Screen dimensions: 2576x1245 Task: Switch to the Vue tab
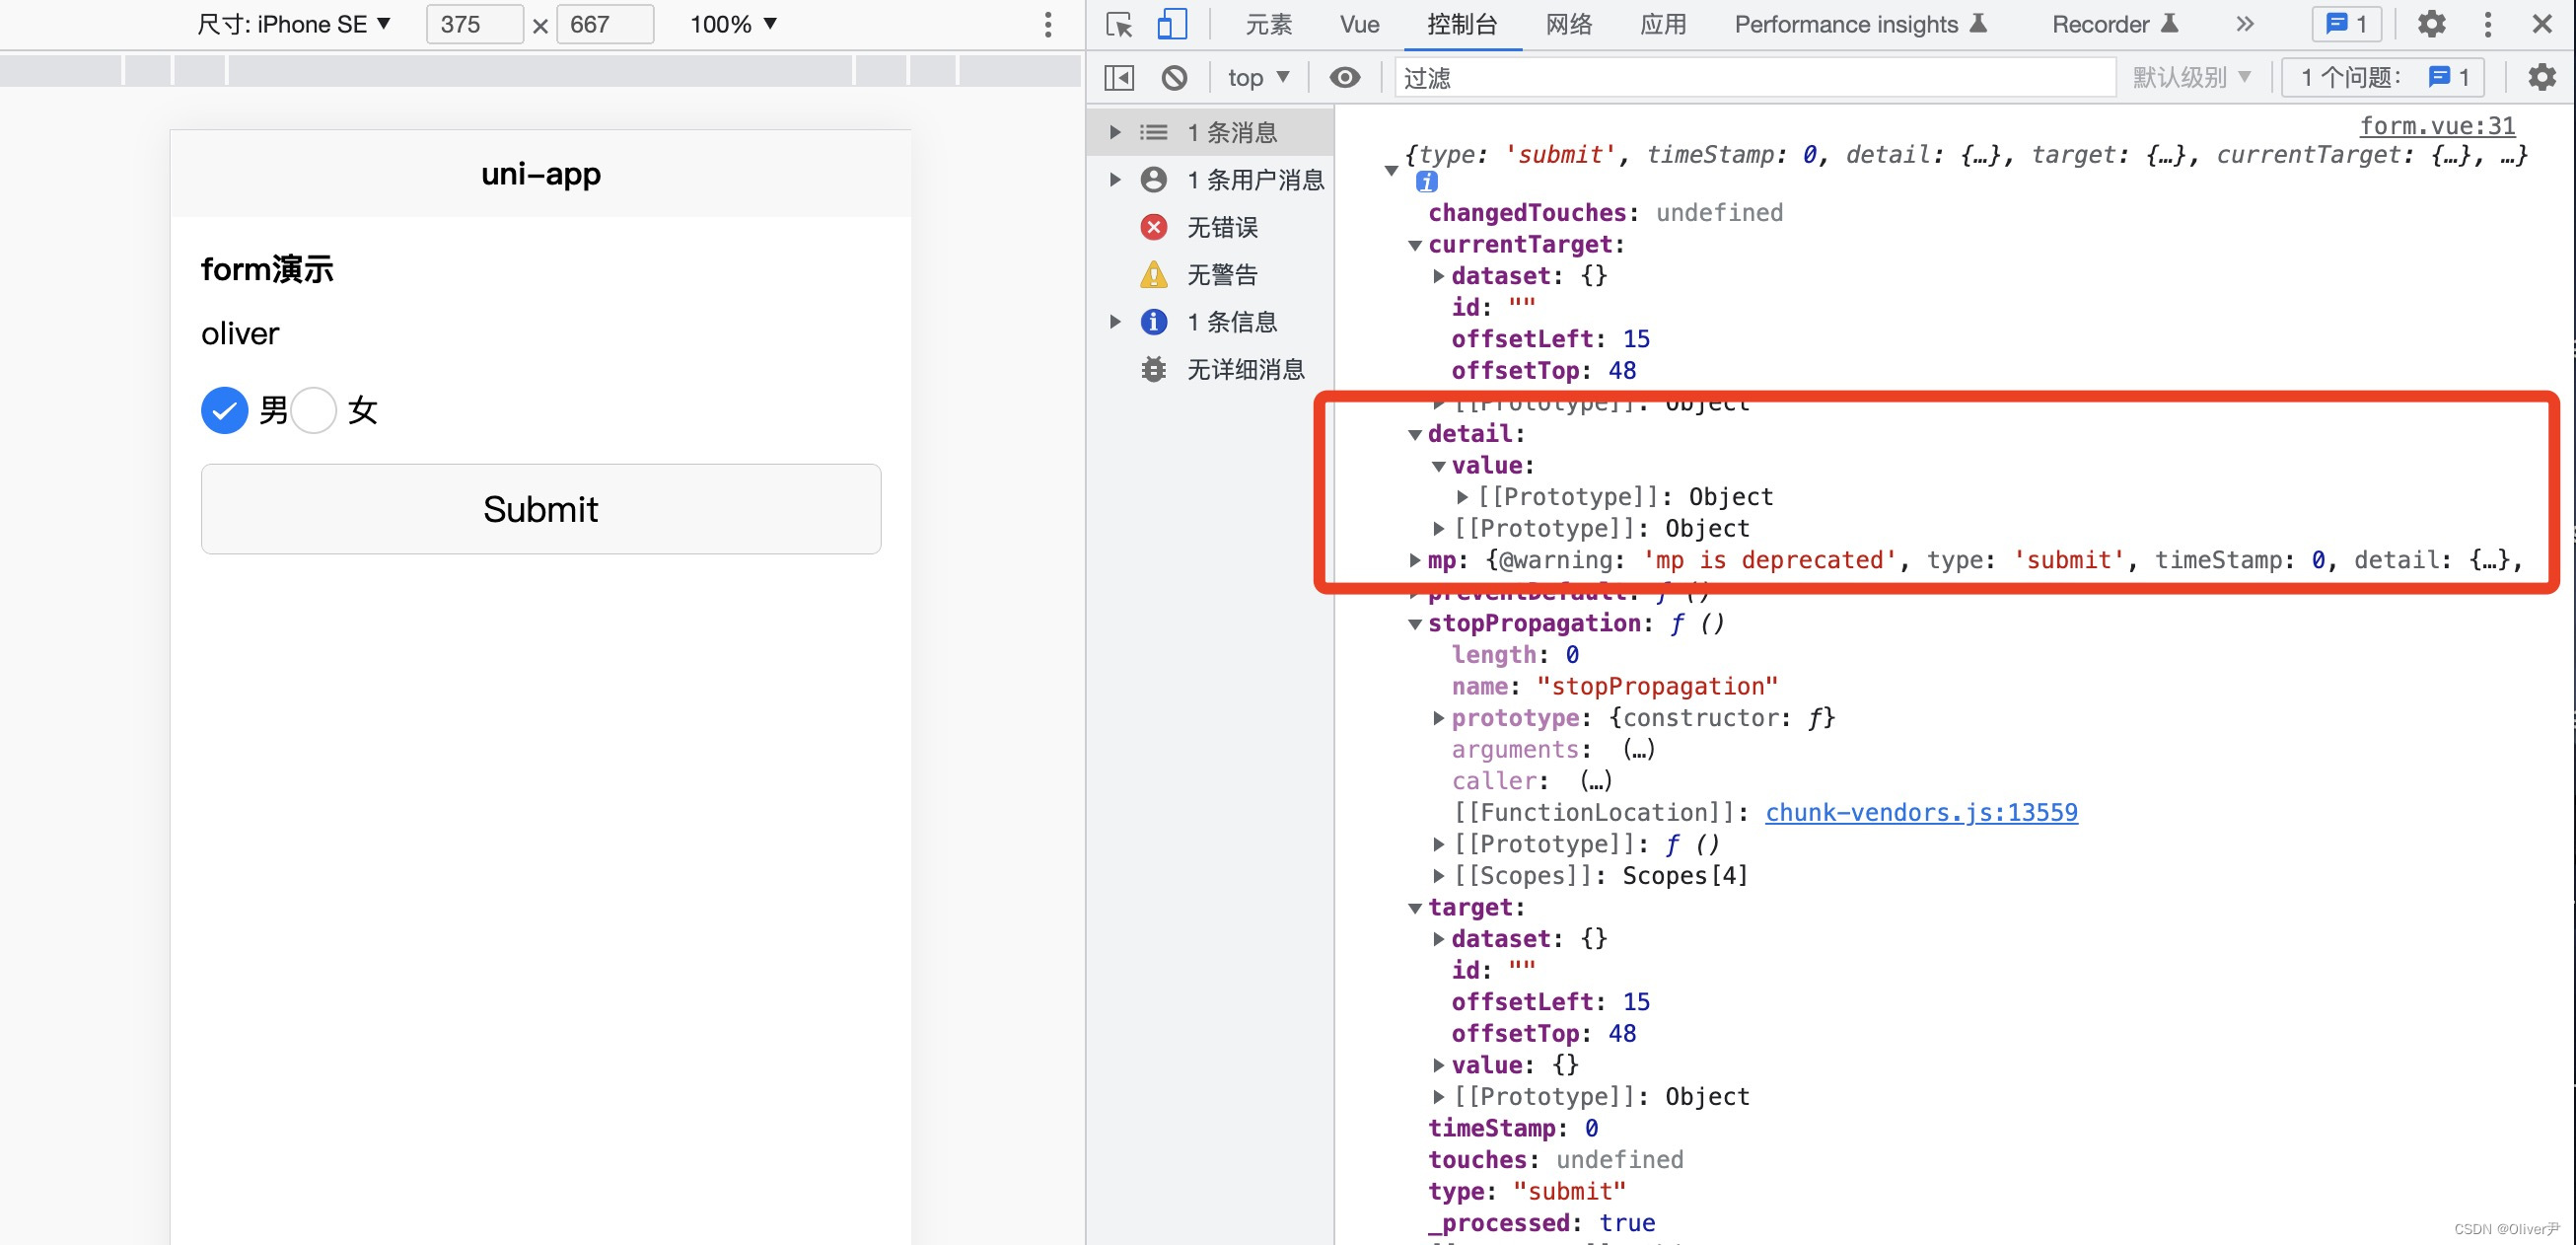click(x=1359, y=24)
